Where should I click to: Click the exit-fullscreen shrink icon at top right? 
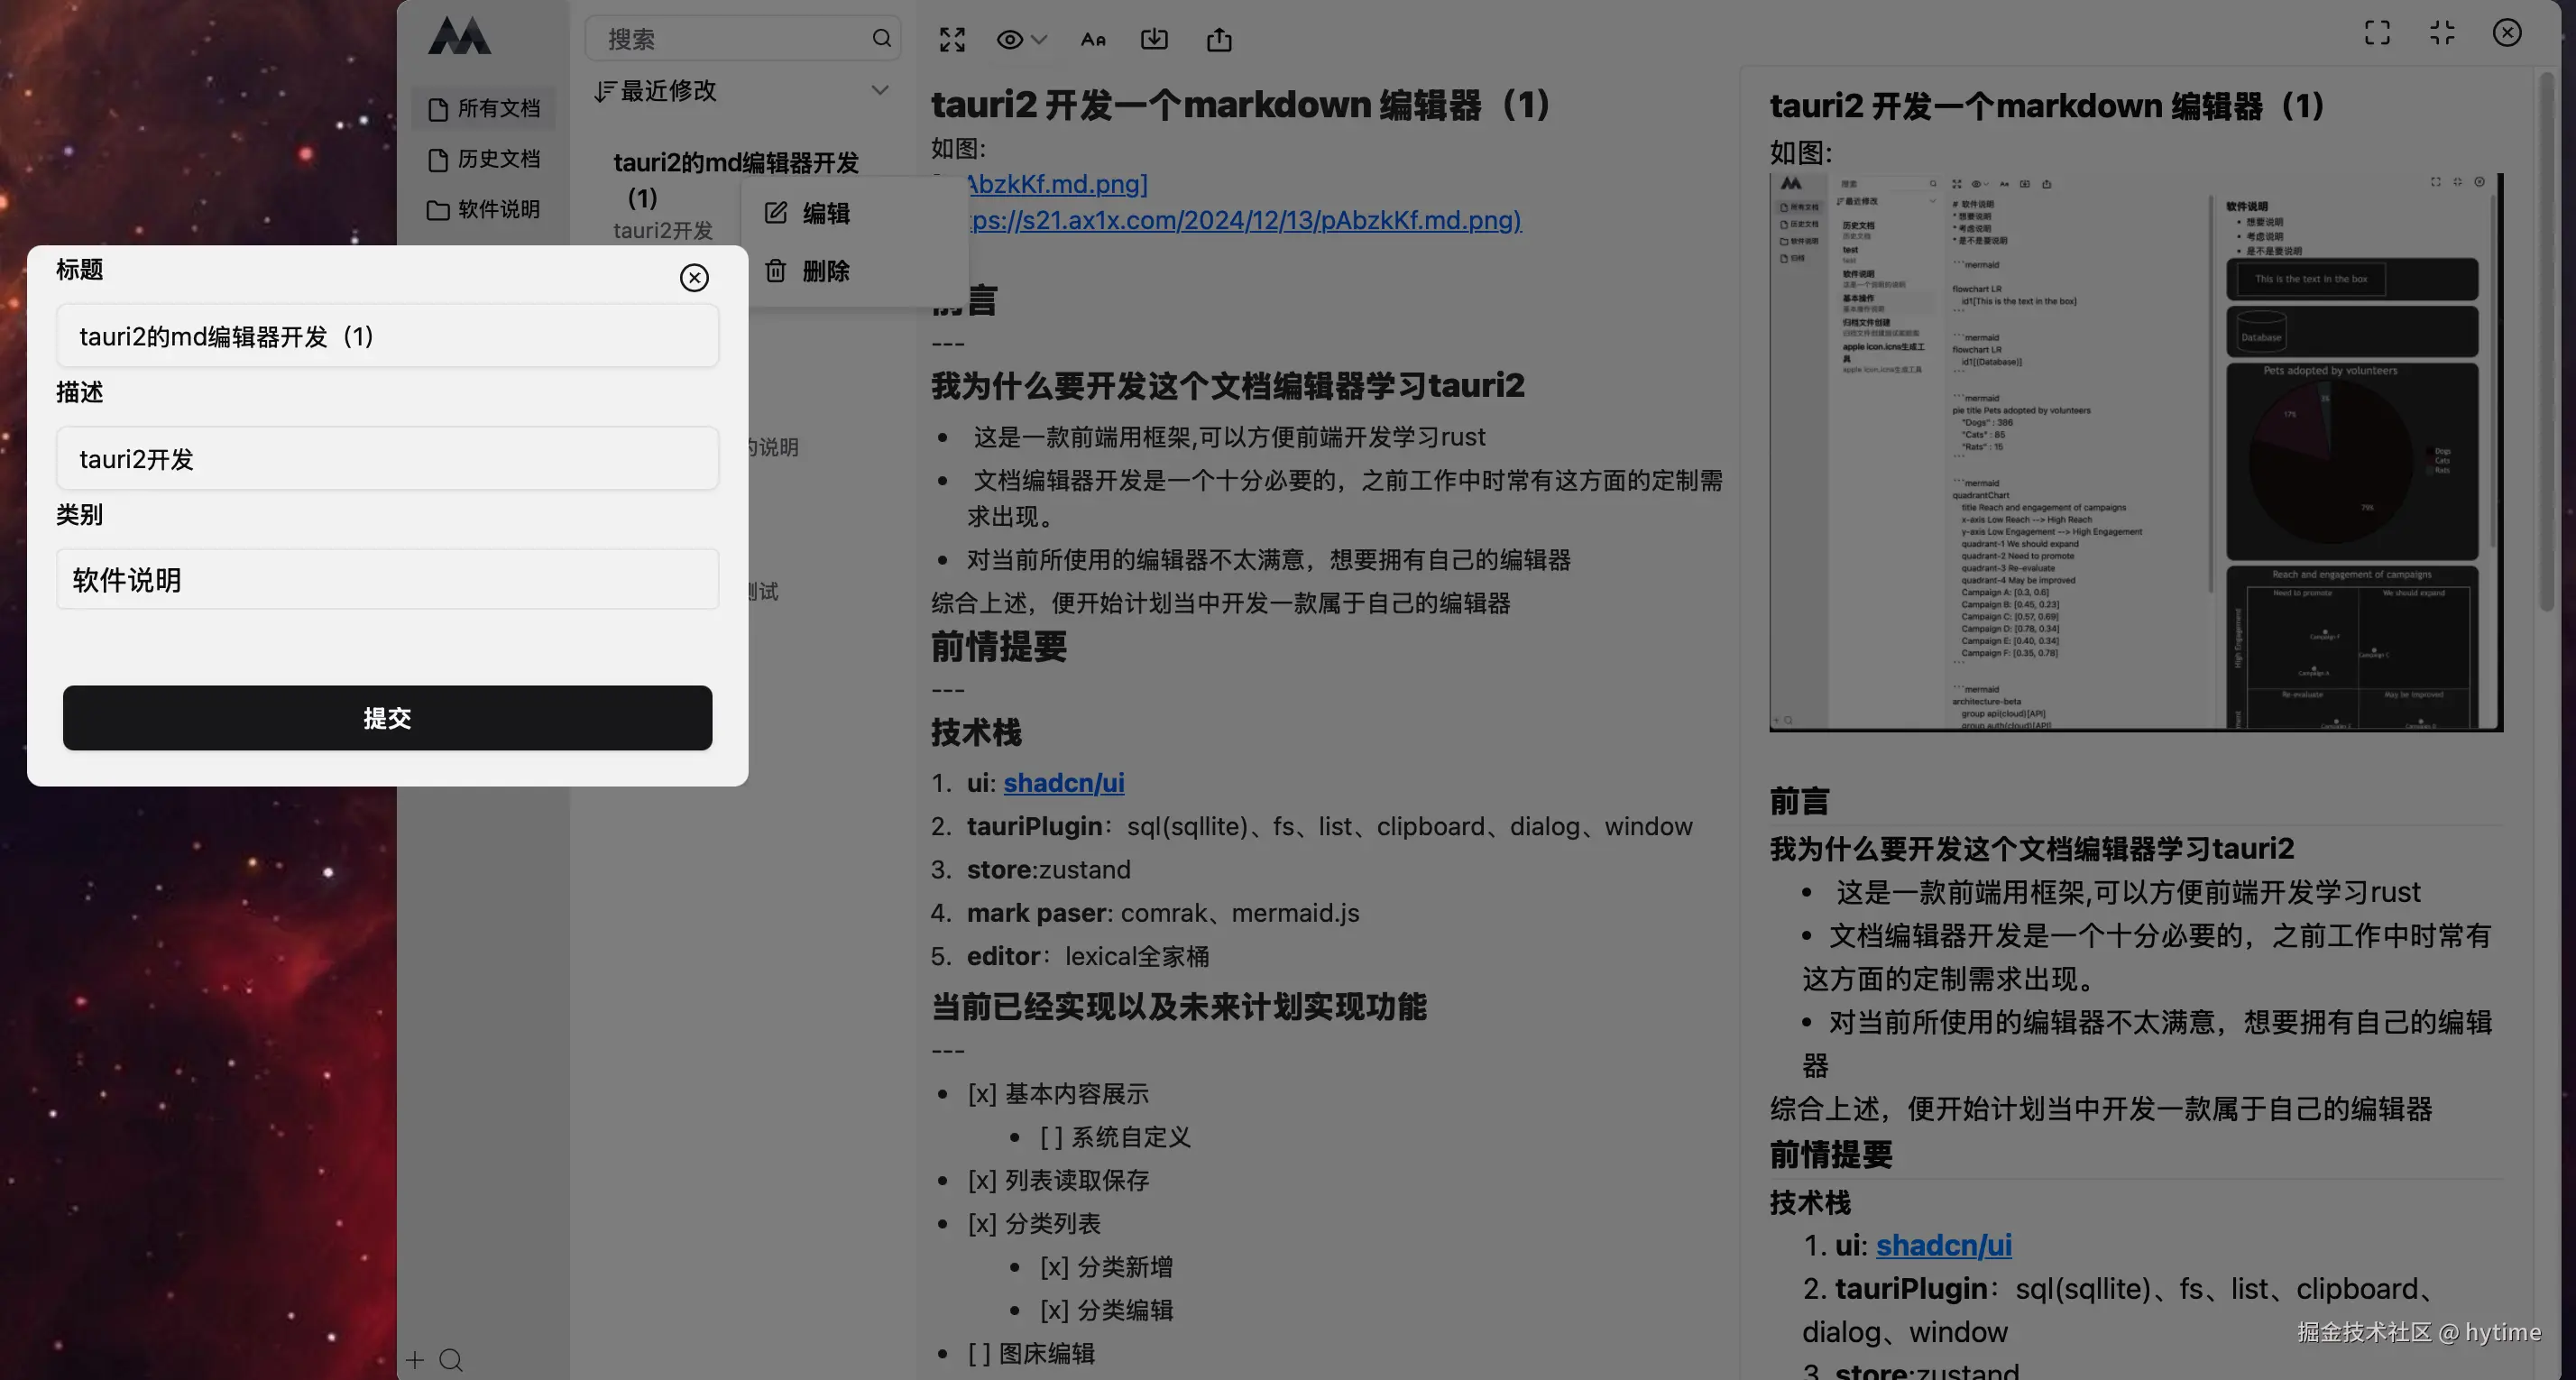(2442, 33)
